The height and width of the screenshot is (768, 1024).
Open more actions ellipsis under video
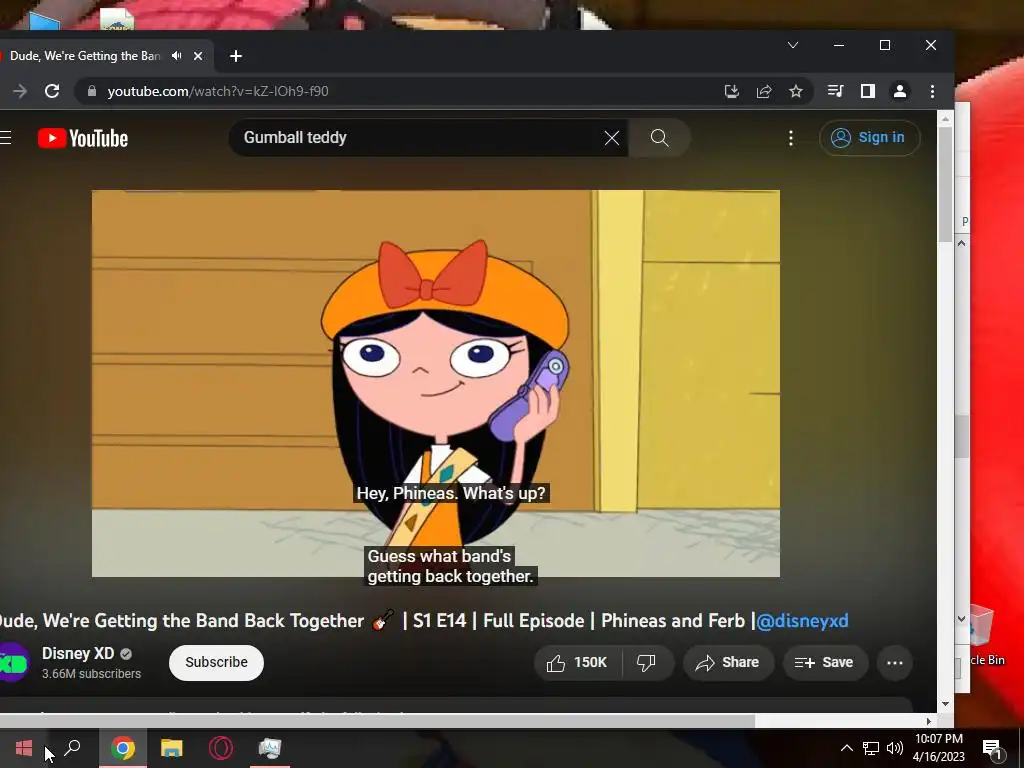click(895, 663)
